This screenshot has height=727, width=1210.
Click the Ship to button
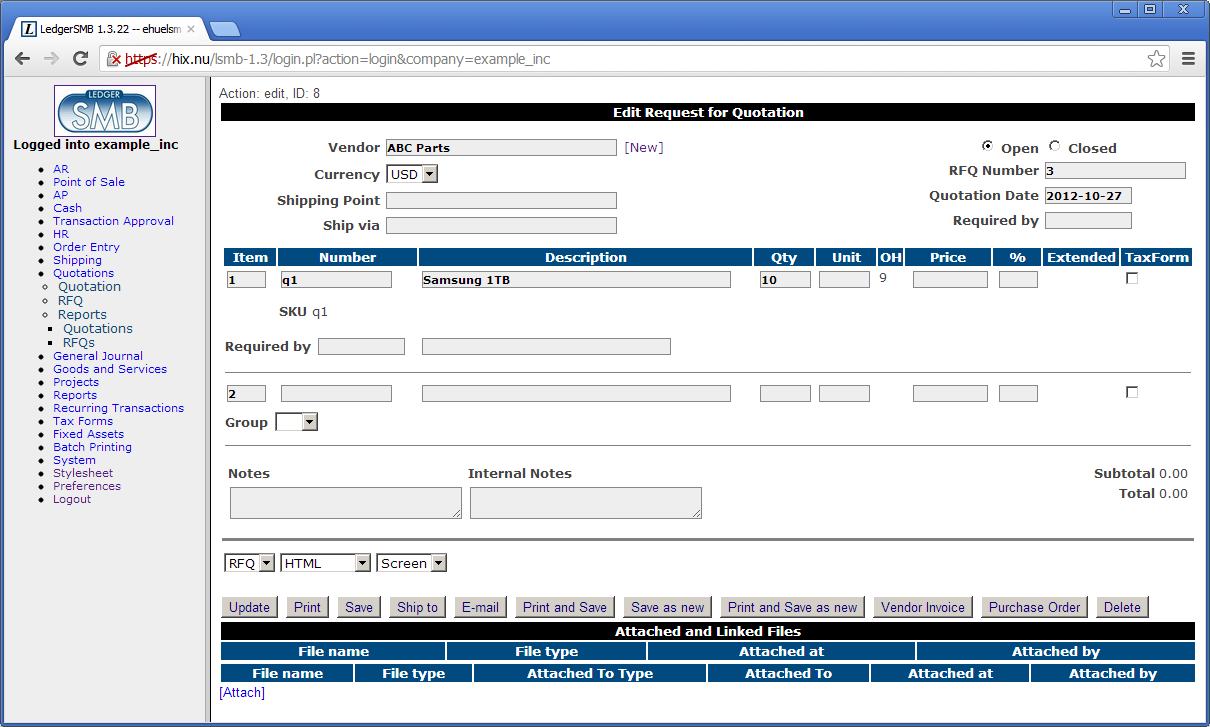(x=417, y=607)
